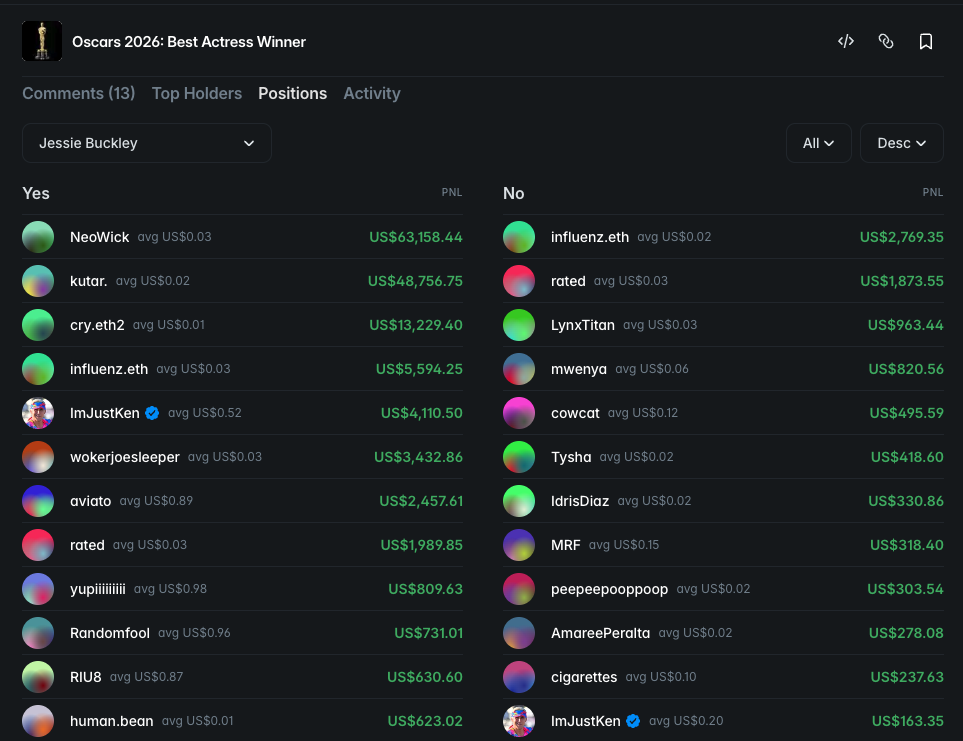The image size is (963, 741).
Task: Click Tysha's avatar icon
Action: tap(519, 457)
